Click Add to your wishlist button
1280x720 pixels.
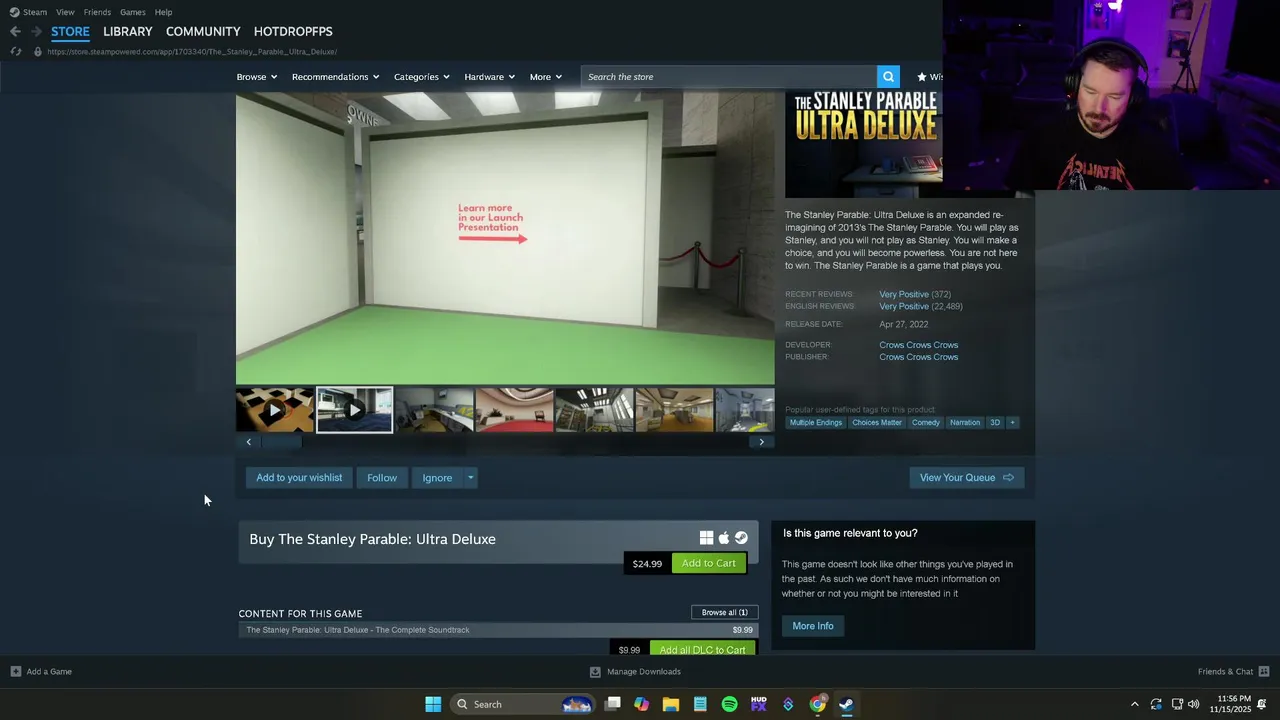pos(299,478)
